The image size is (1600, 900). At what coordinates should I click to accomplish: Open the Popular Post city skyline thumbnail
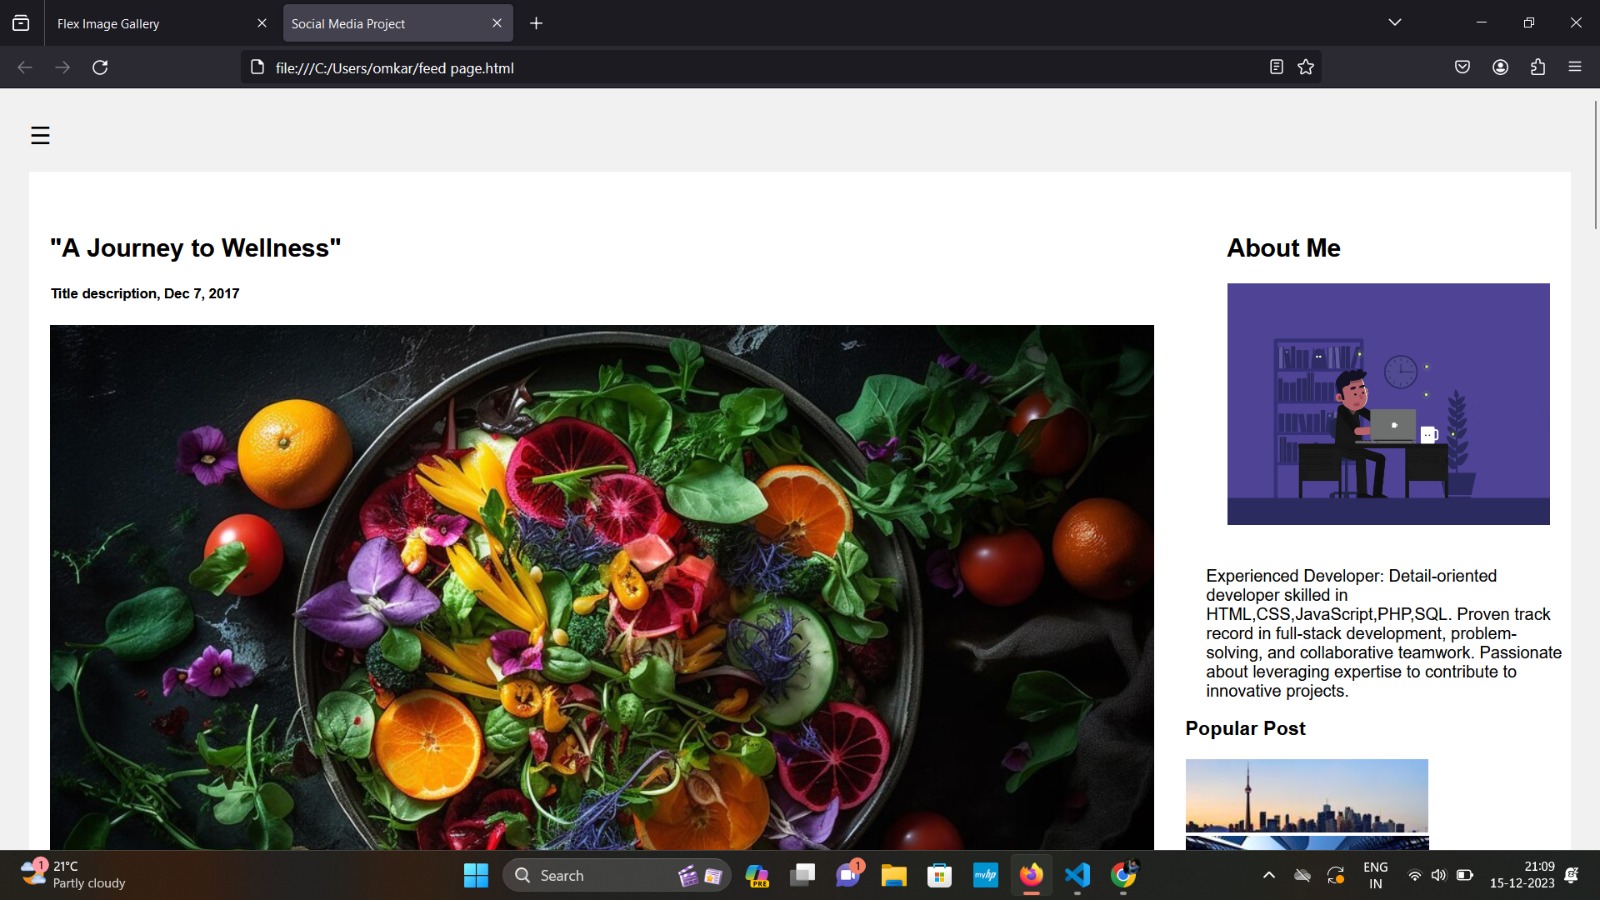click(x=1306, y=796)
